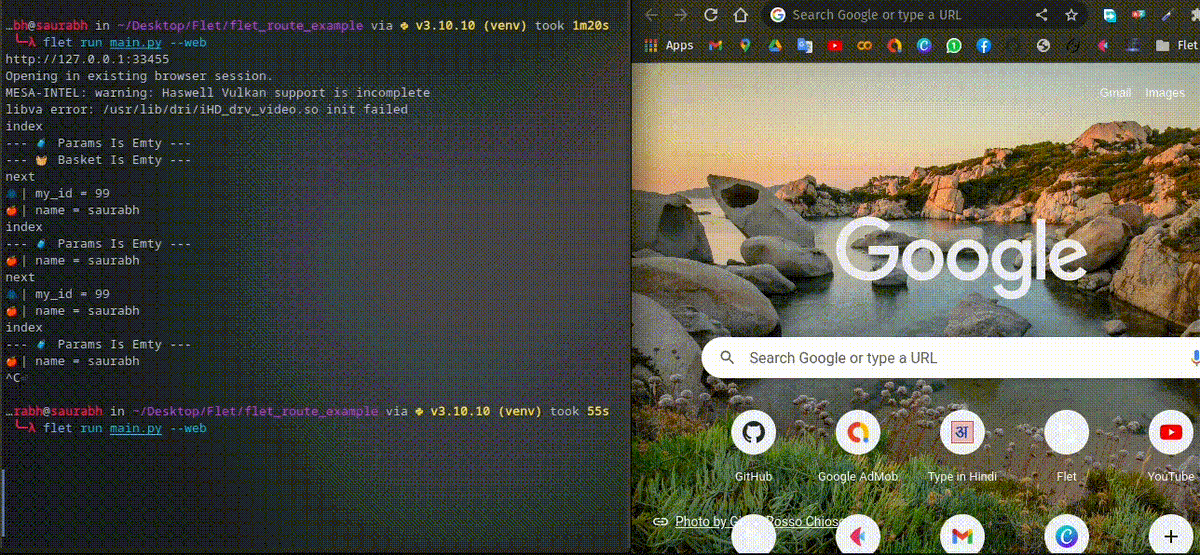This screenshot has height=555, width=1200.
Task: Open the Google Drive bookmark icon
Action: point(774,45)
